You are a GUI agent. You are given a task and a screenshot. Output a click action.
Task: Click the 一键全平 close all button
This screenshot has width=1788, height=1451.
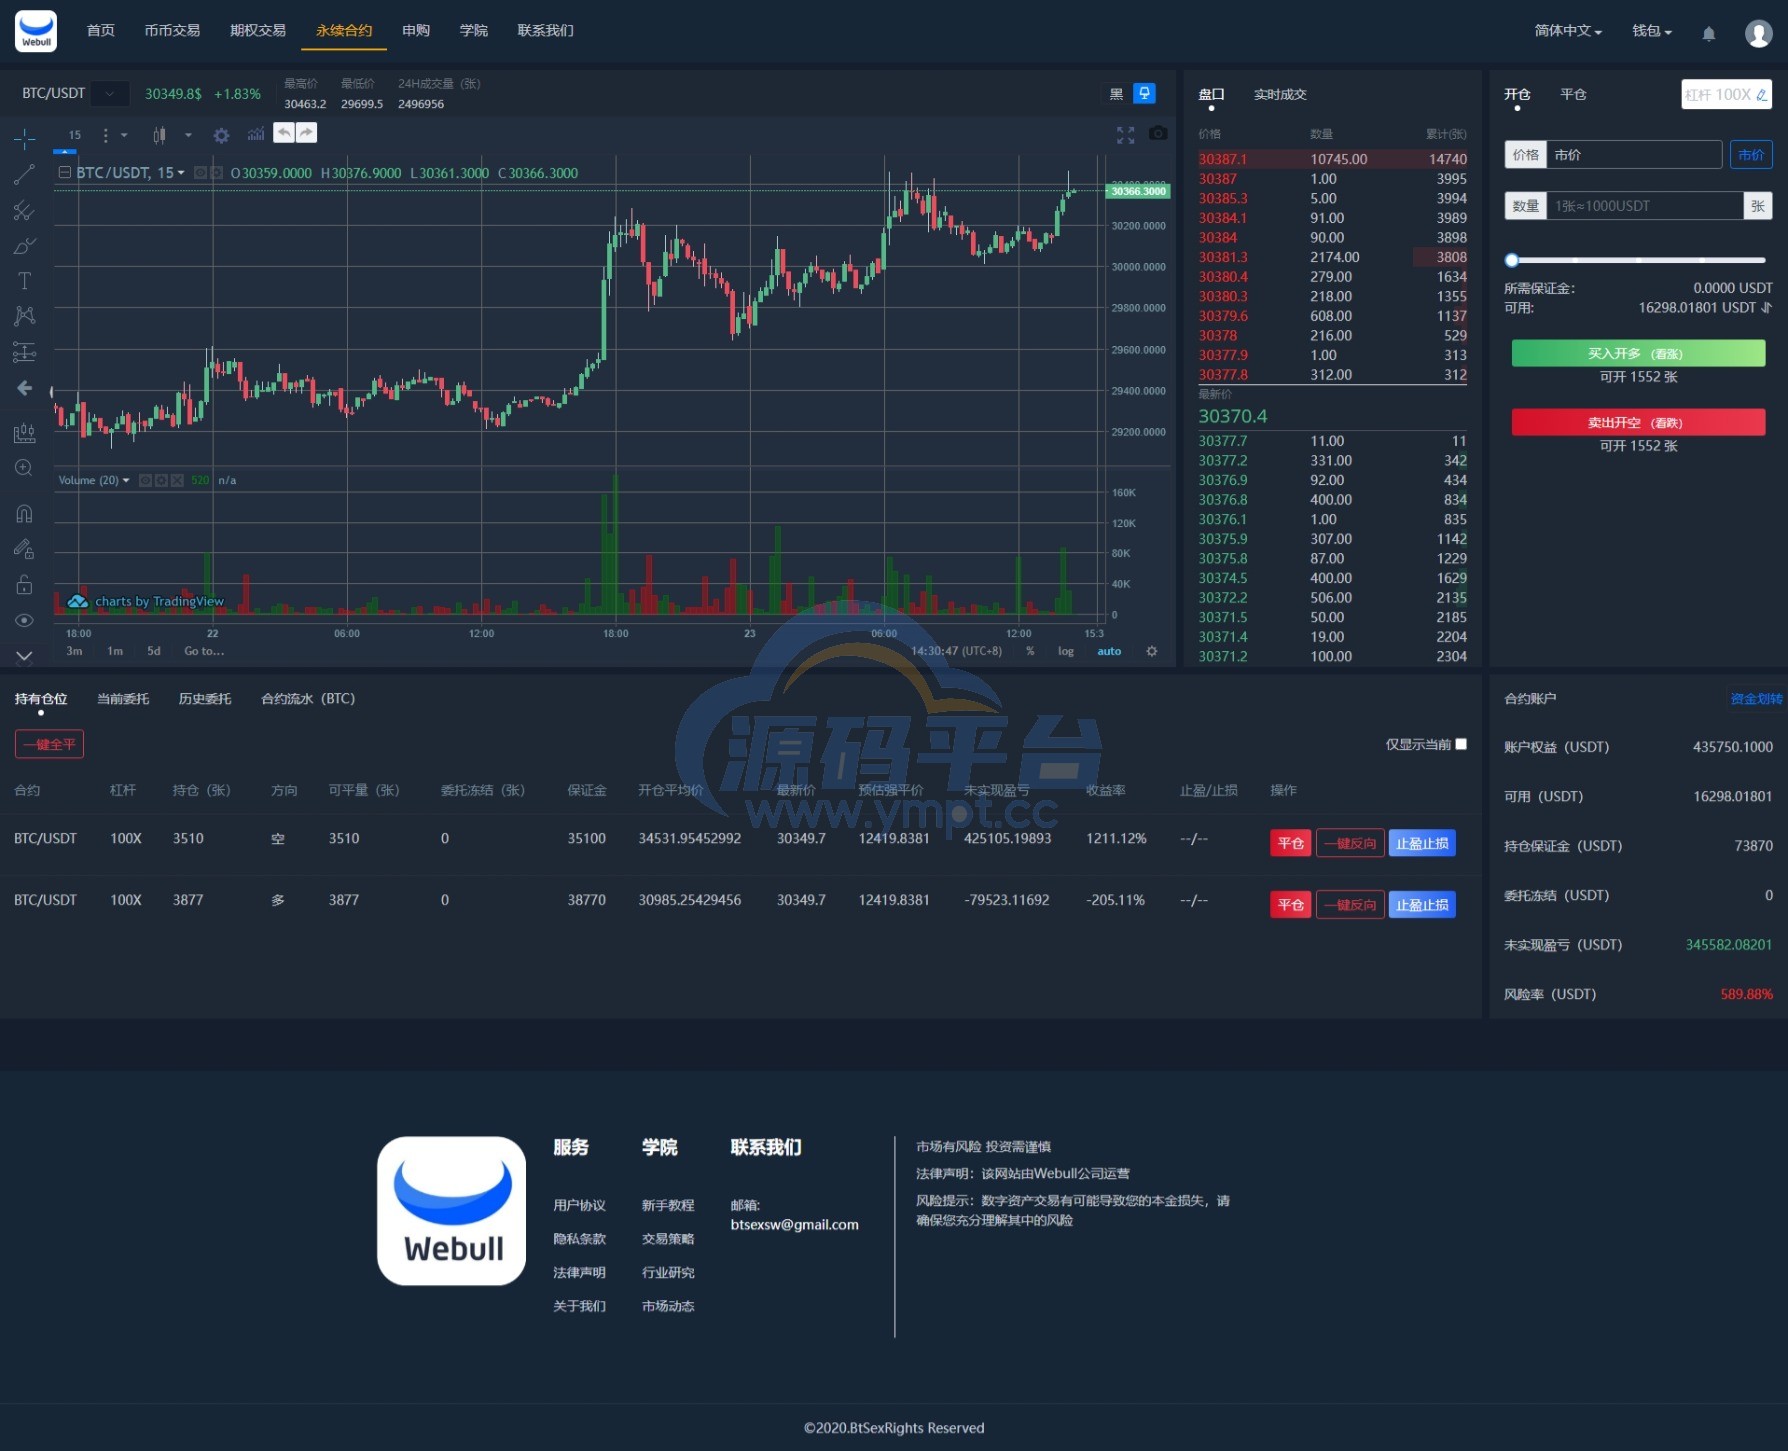coord(49,744)
